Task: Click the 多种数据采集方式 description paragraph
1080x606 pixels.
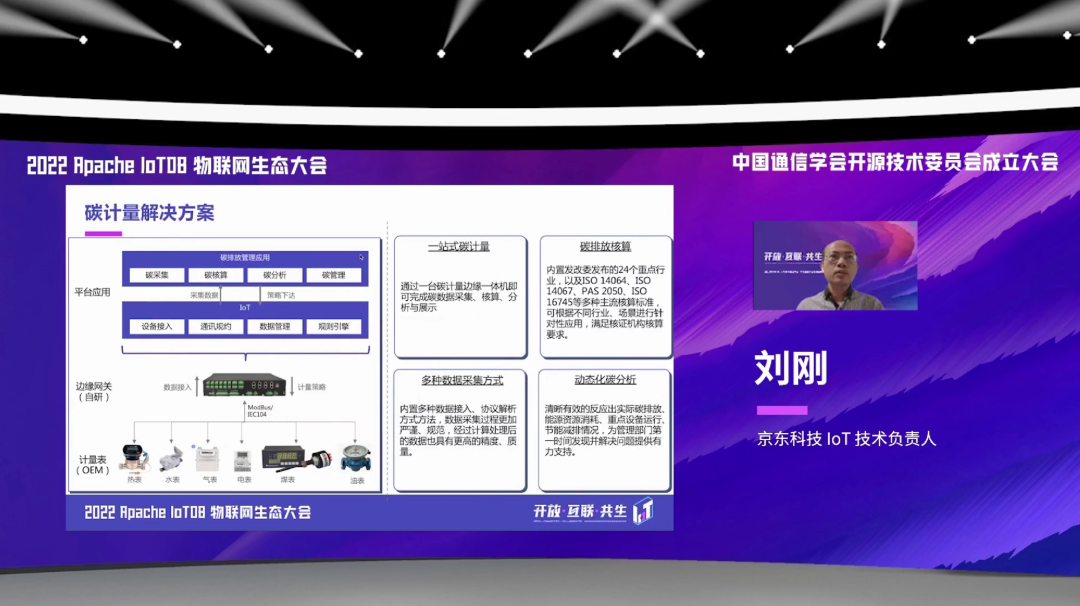Action: point(459,430)
